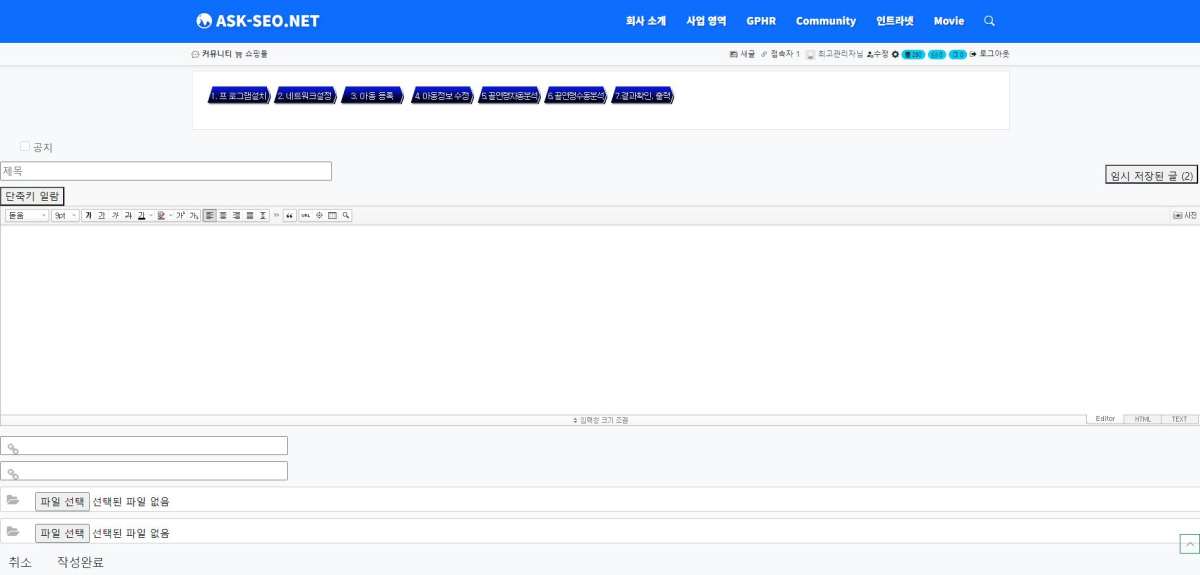
Task: Click step 2 네트워크설정 button
Action: click(305, 96)
